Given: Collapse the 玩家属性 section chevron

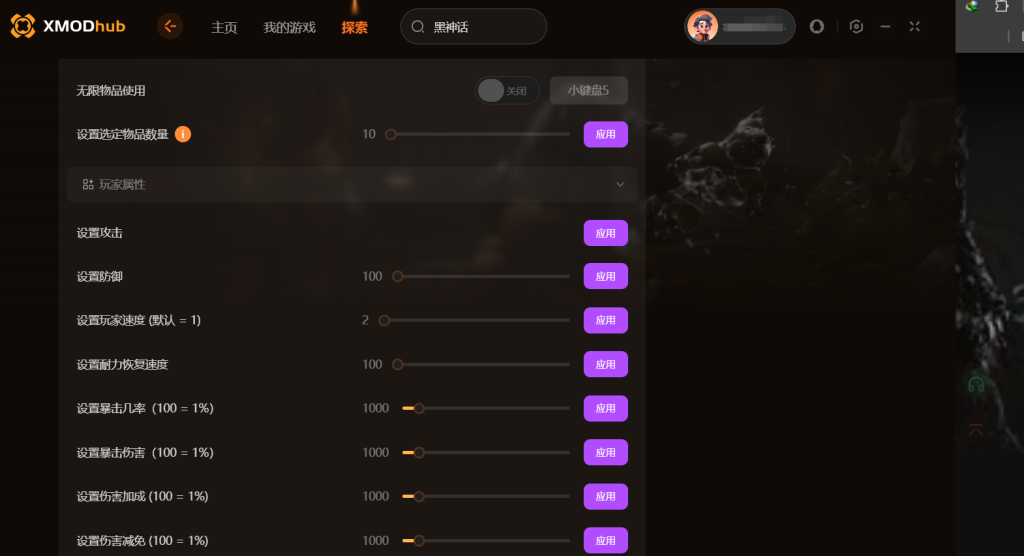Looking at the screenshot, I should pyautogui.click(x=620, y=184).
